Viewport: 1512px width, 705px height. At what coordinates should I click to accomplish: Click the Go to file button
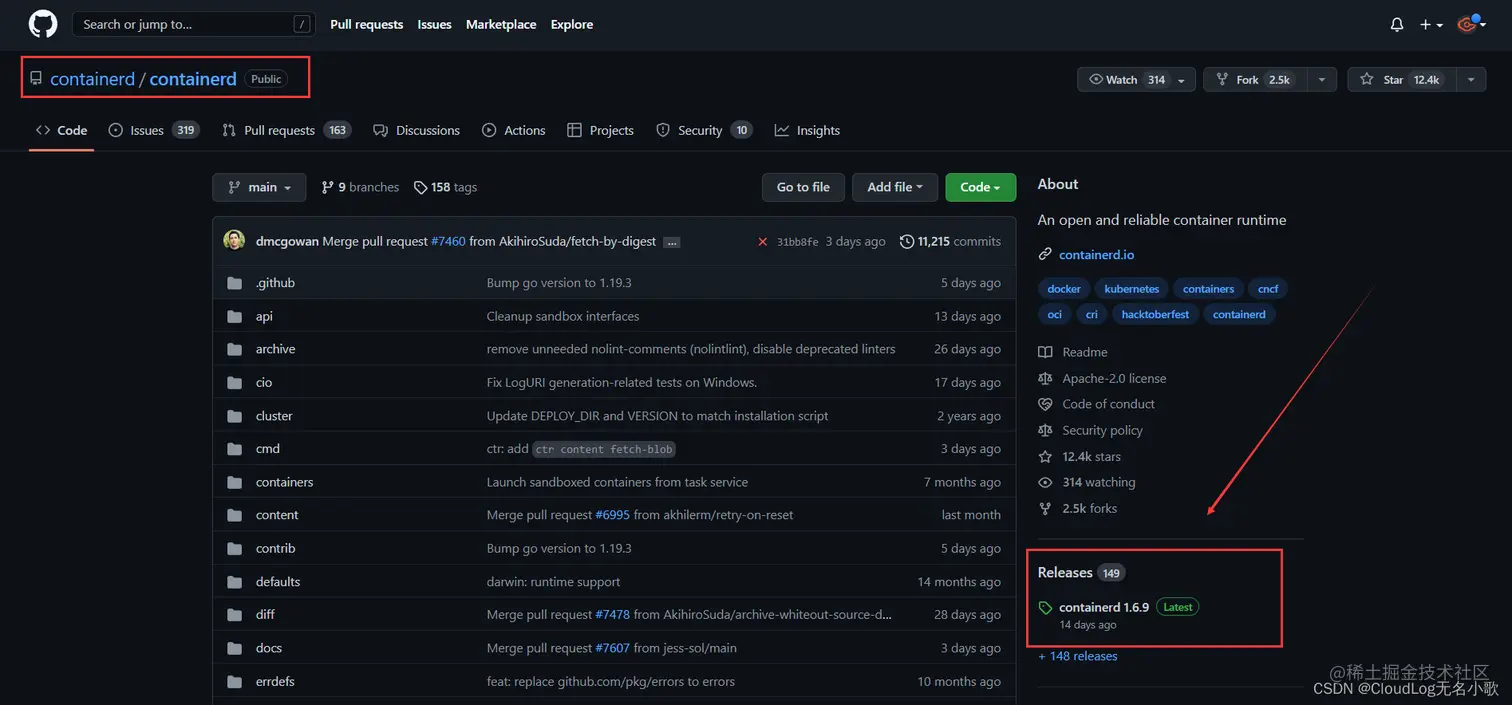803,187
